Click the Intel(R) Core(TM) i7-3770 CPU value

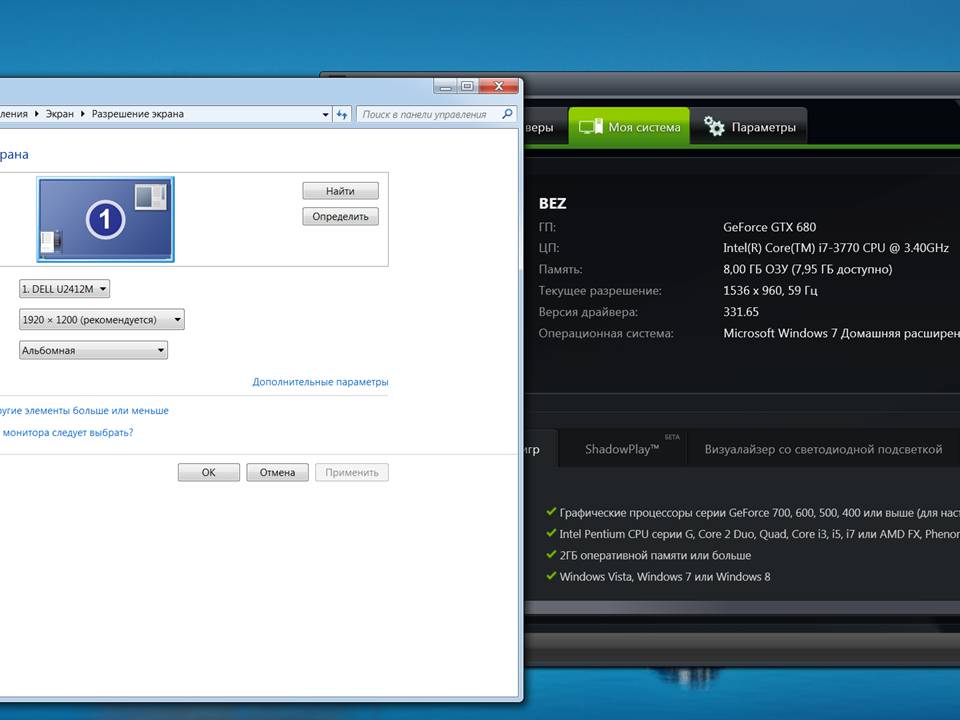836,248
